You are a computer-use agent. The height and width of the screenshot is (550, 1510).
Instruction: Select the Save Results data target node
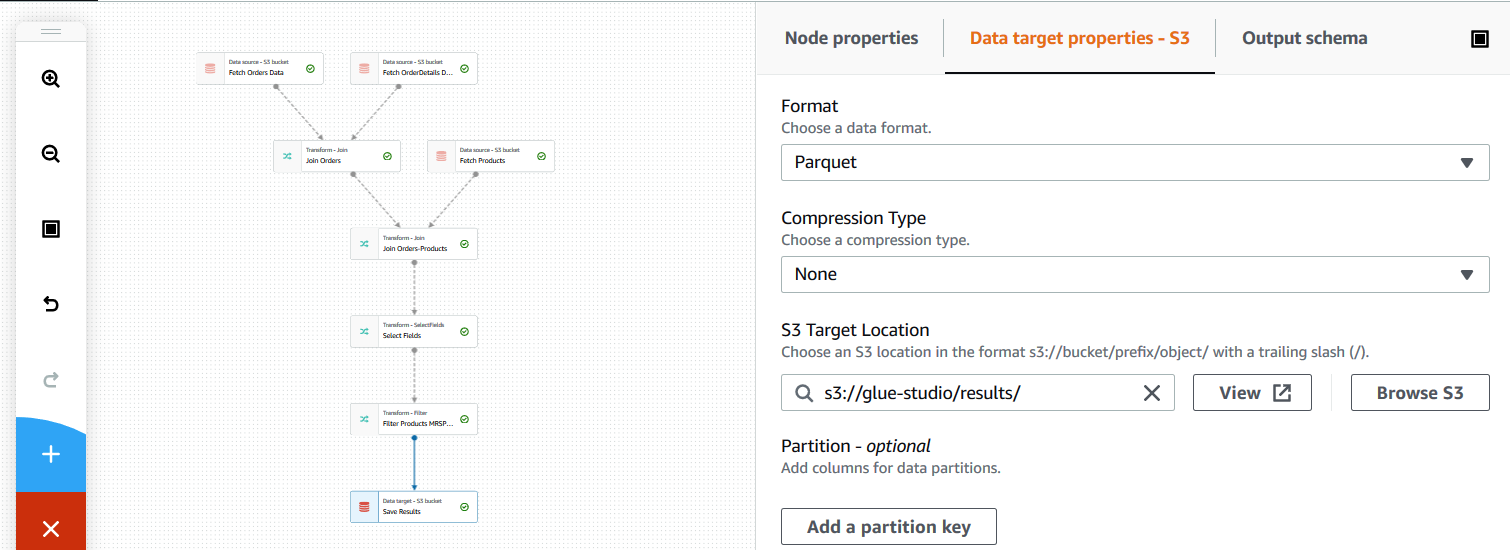click(414, 507)
